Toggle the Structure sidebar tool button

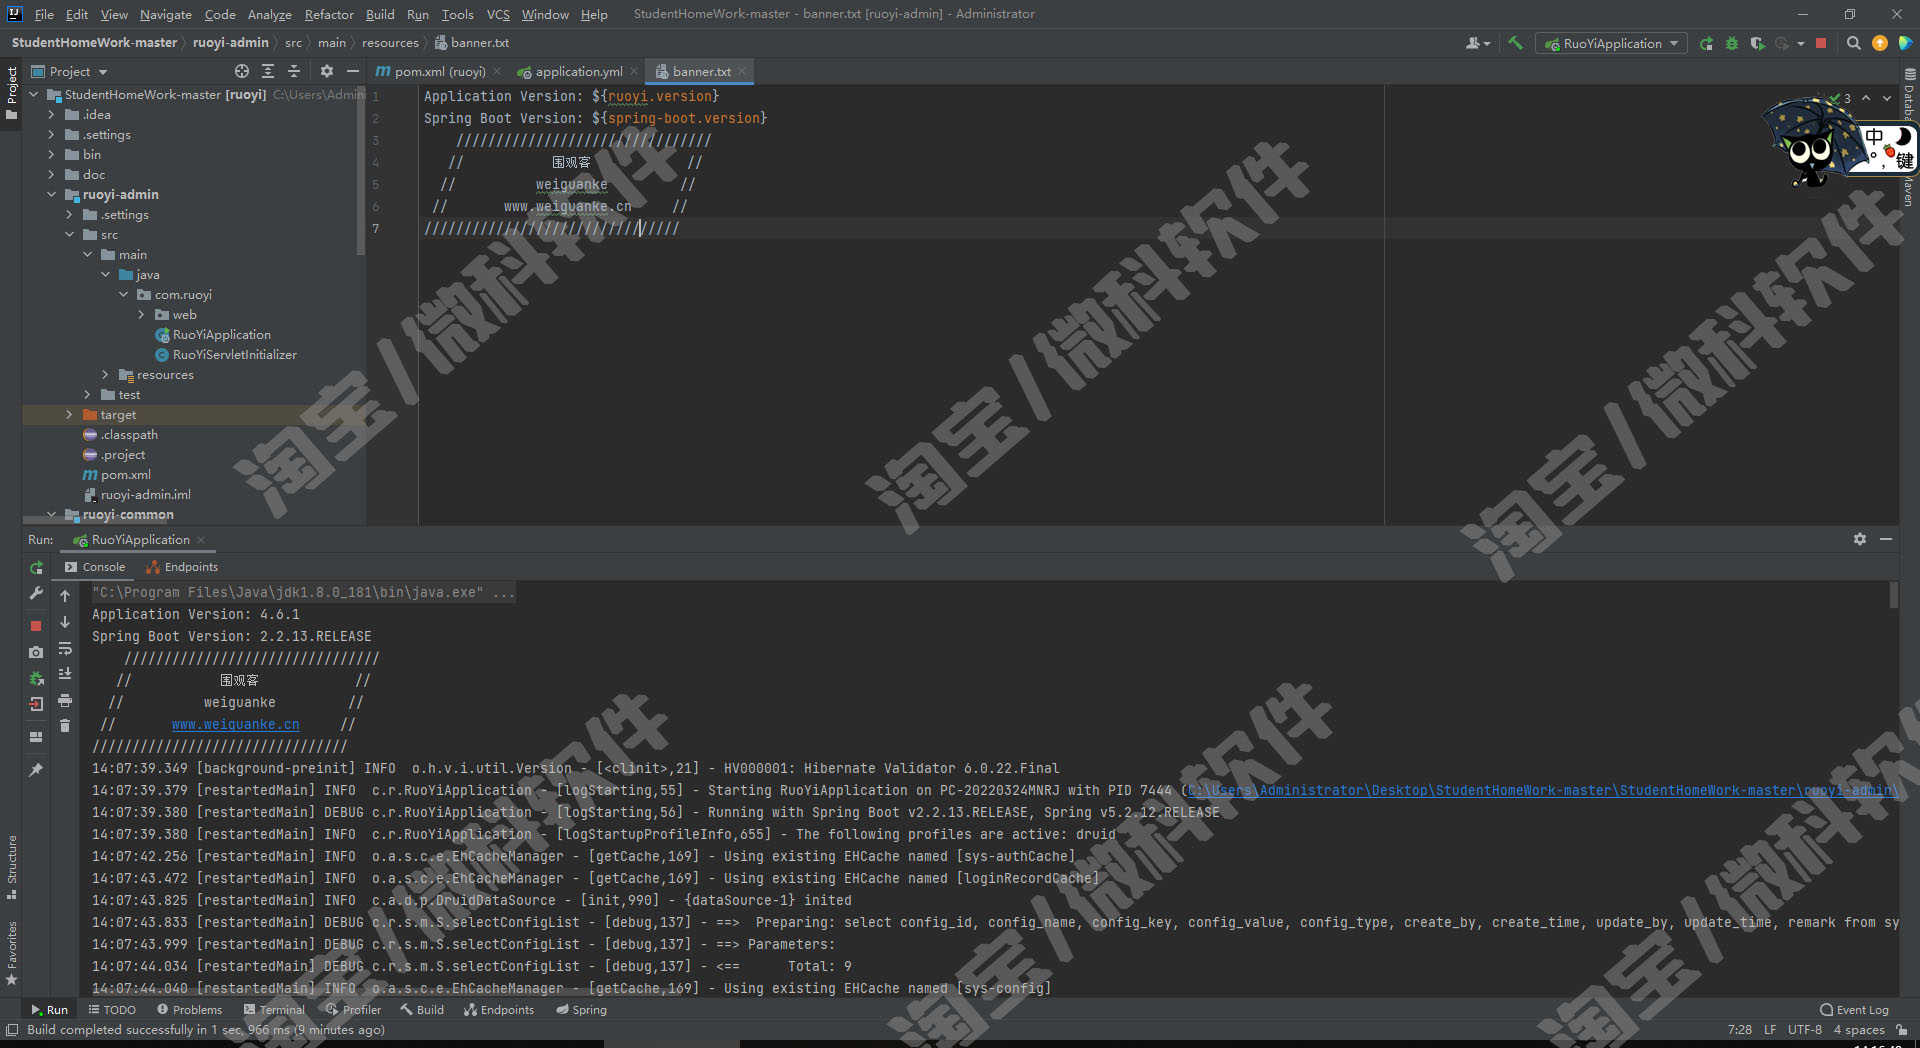pos(11,866)
